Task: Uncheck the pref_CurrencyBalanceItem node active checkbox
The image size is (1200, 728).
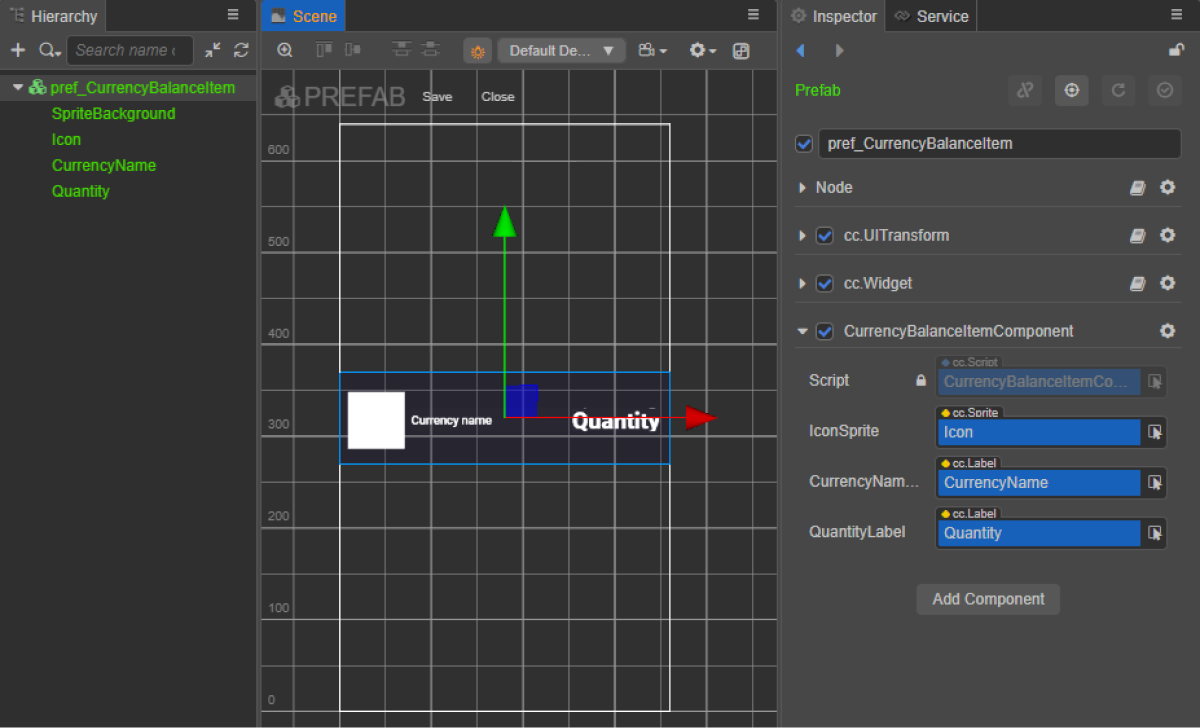Action: pos(804,144)
